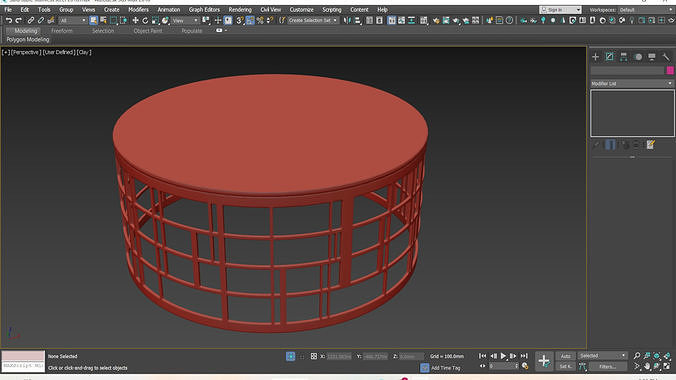Toggle Maximize Viewport icon

(x=667, y=366)
